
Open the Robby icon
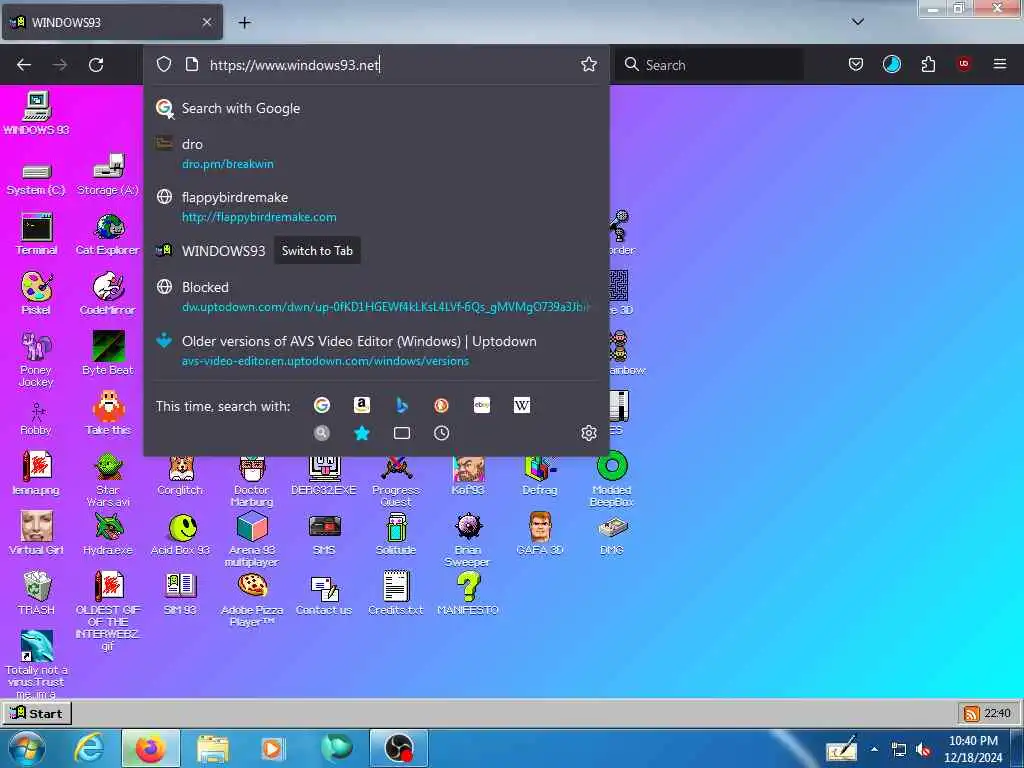(x=36, y=419)
